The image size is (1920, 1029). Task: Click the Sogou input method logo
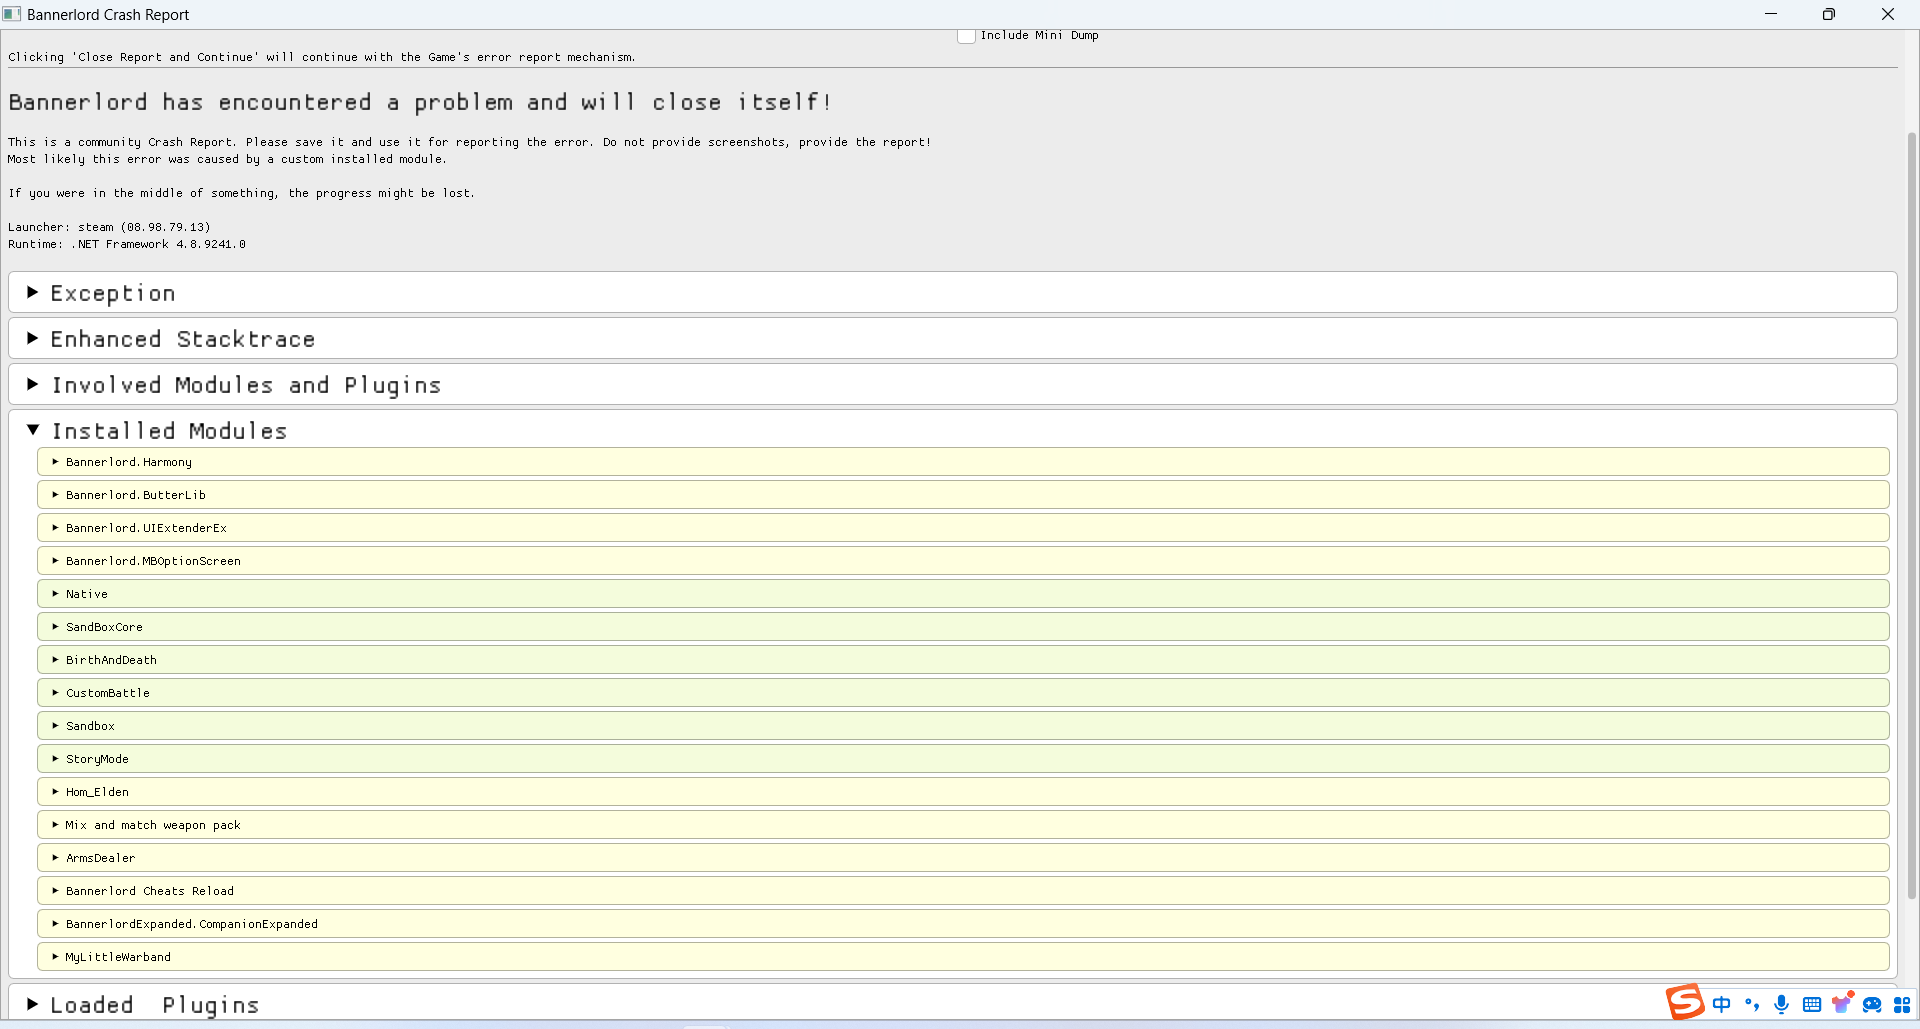(x=1685, y=1002)
